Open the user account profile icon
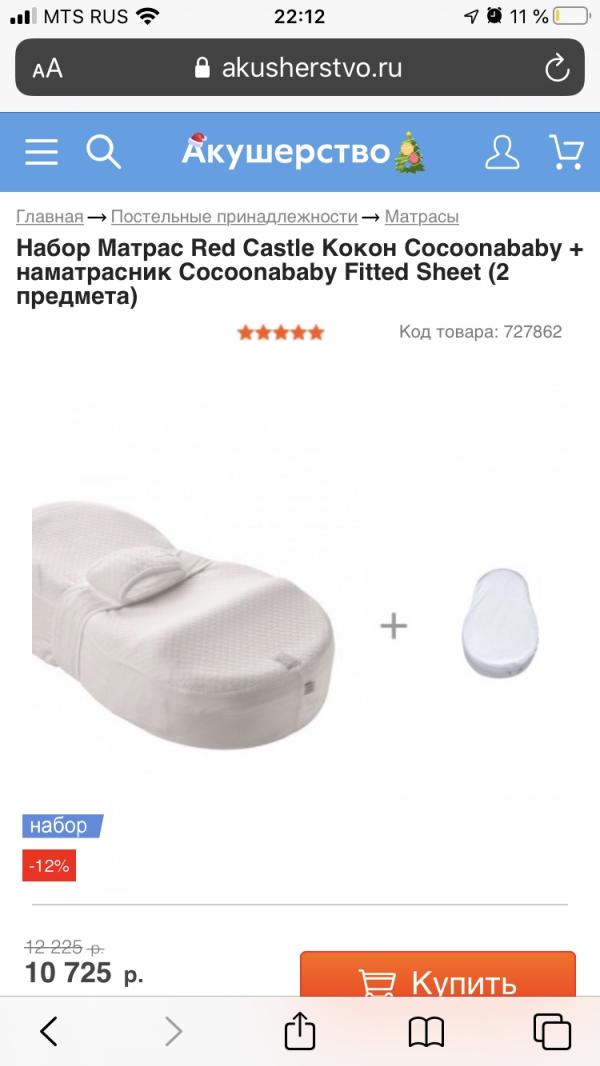 pyautogui.click(x=501, y=152)
